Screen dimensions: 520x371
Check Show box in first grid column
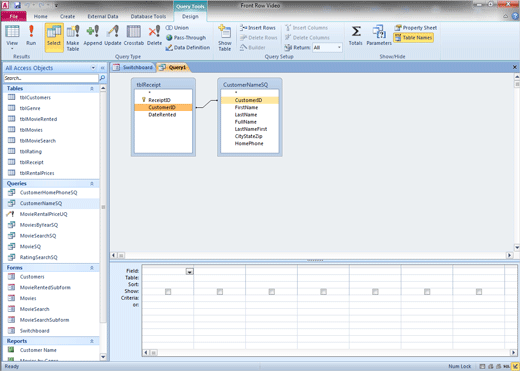(x=168, y=292)
